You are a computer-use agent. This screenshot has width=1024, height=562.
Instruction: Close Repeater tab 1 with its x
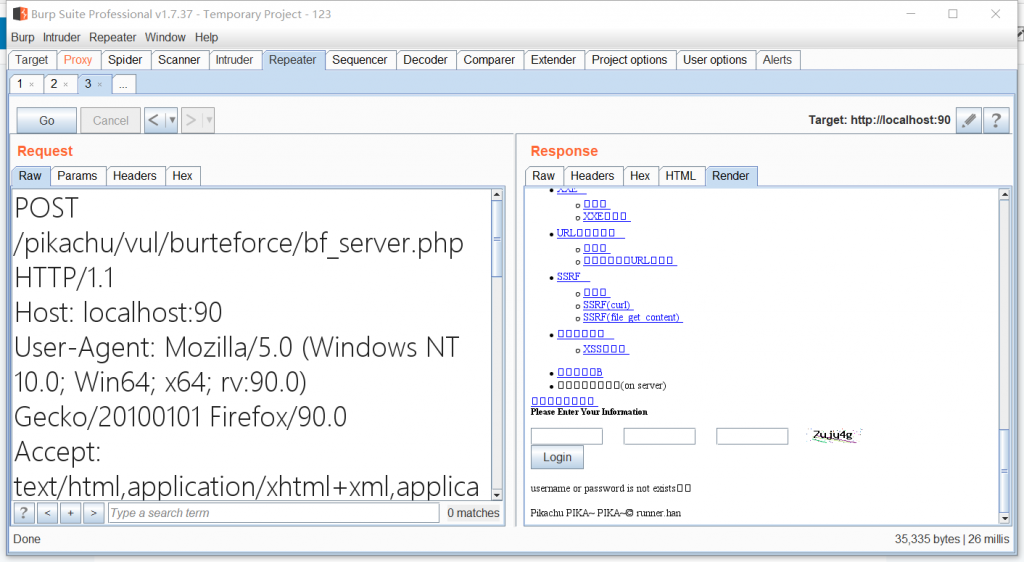32,85
